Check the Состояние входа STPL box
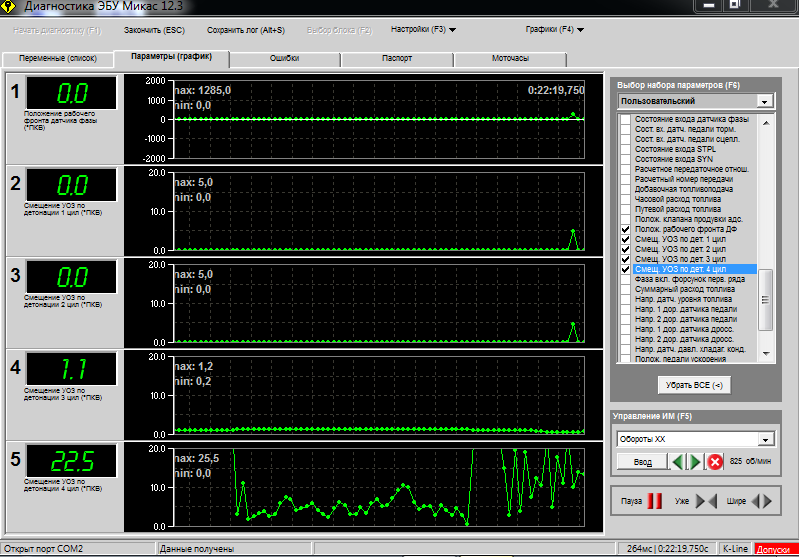 (x=625, y=149)
